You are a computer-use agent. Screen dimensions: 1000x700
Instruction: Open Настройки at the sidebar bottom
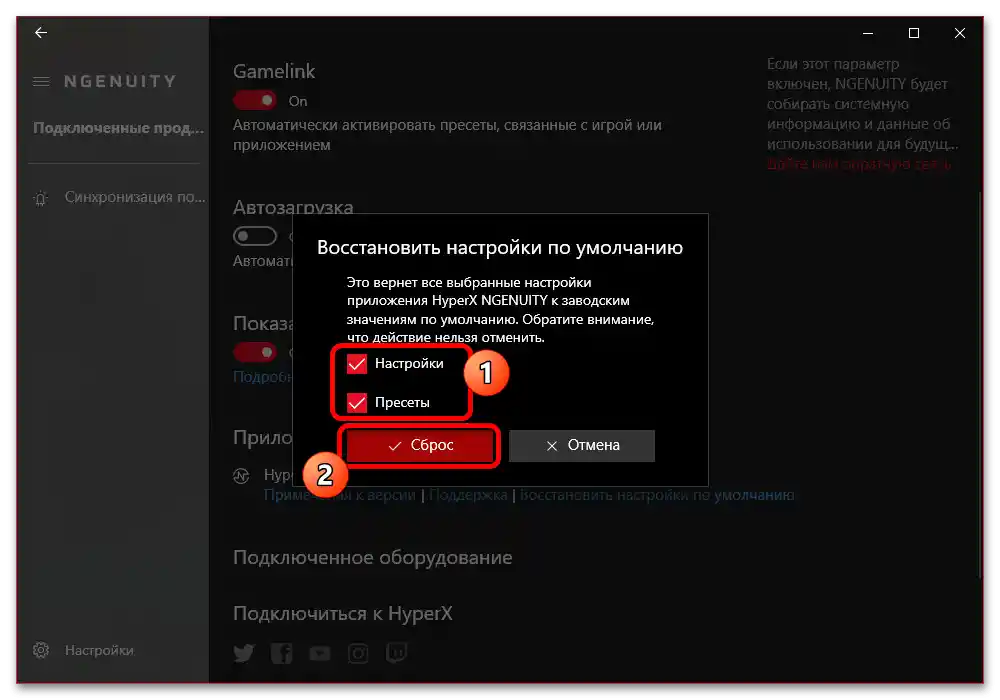(x=99, y=650)
